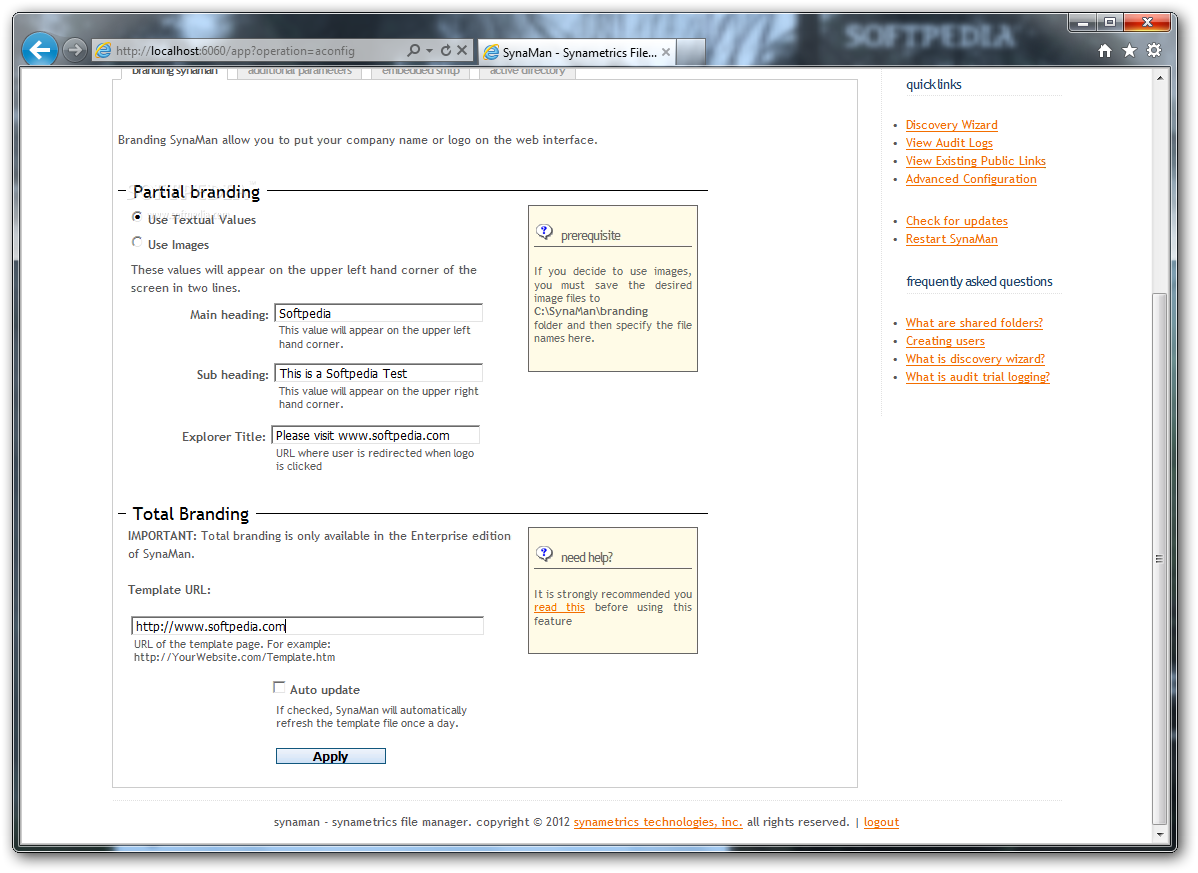1198x873 pixels.
Task: Open a new blank browser tab
Action: point(691,52)
